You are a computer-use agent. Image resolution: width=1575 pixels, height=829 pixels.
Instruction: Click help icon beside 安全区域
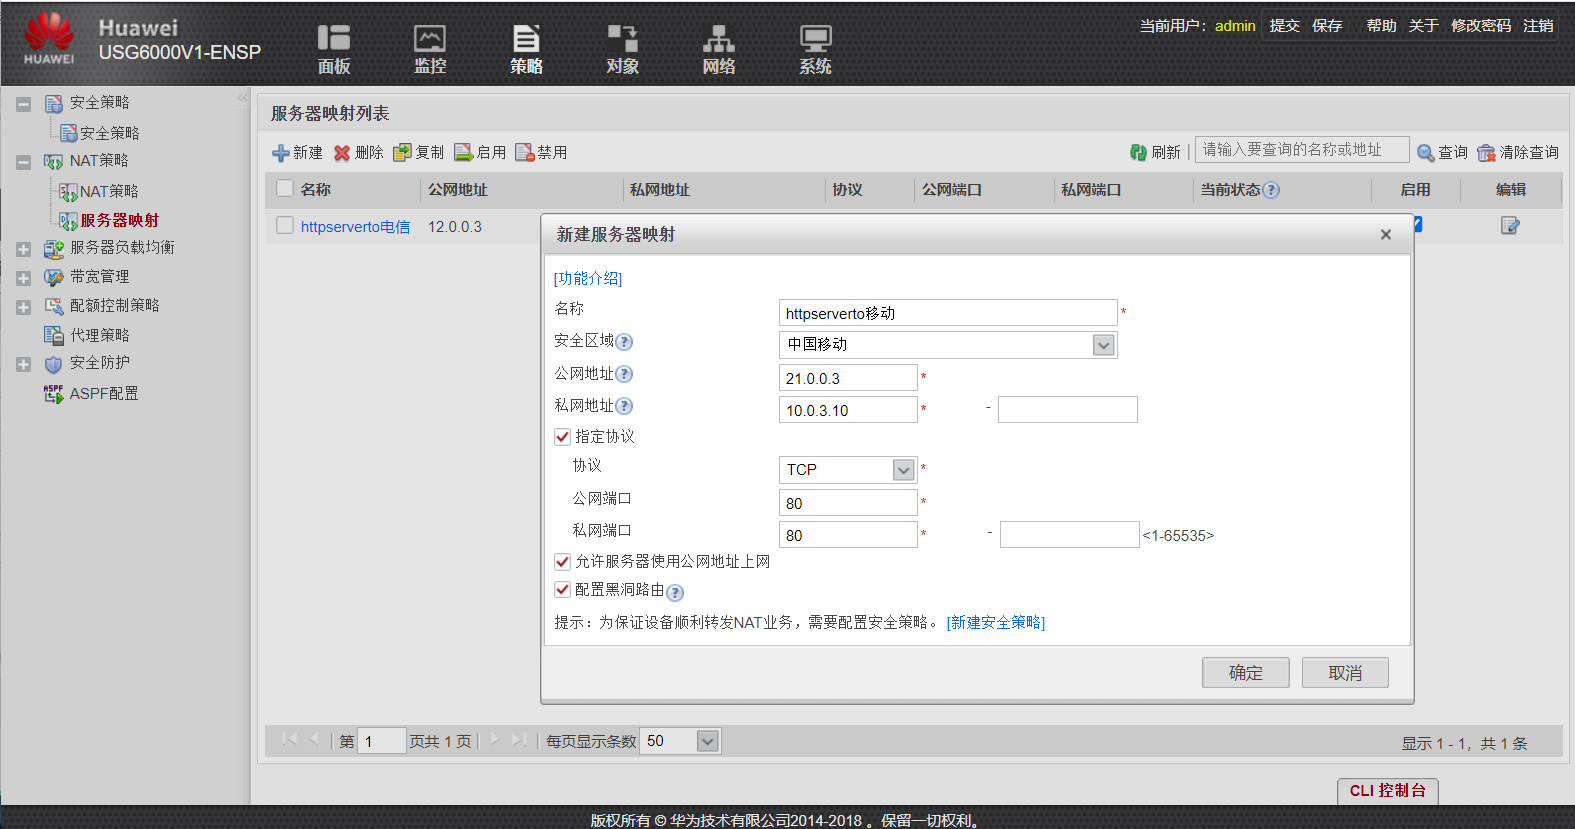[624, 342]
